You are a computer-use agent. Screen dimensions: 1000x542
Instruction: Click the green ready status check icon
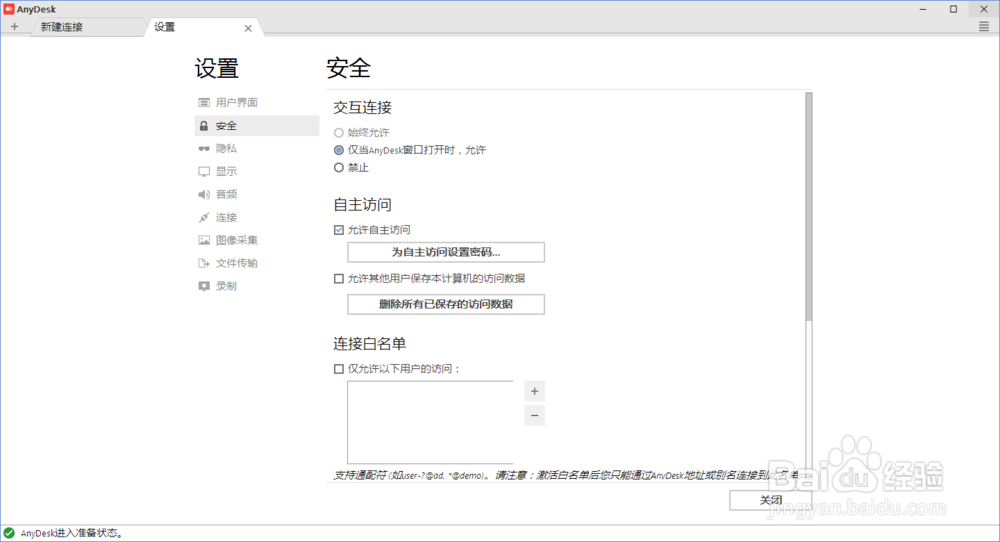pyautogui.click(x=9, y=533)
